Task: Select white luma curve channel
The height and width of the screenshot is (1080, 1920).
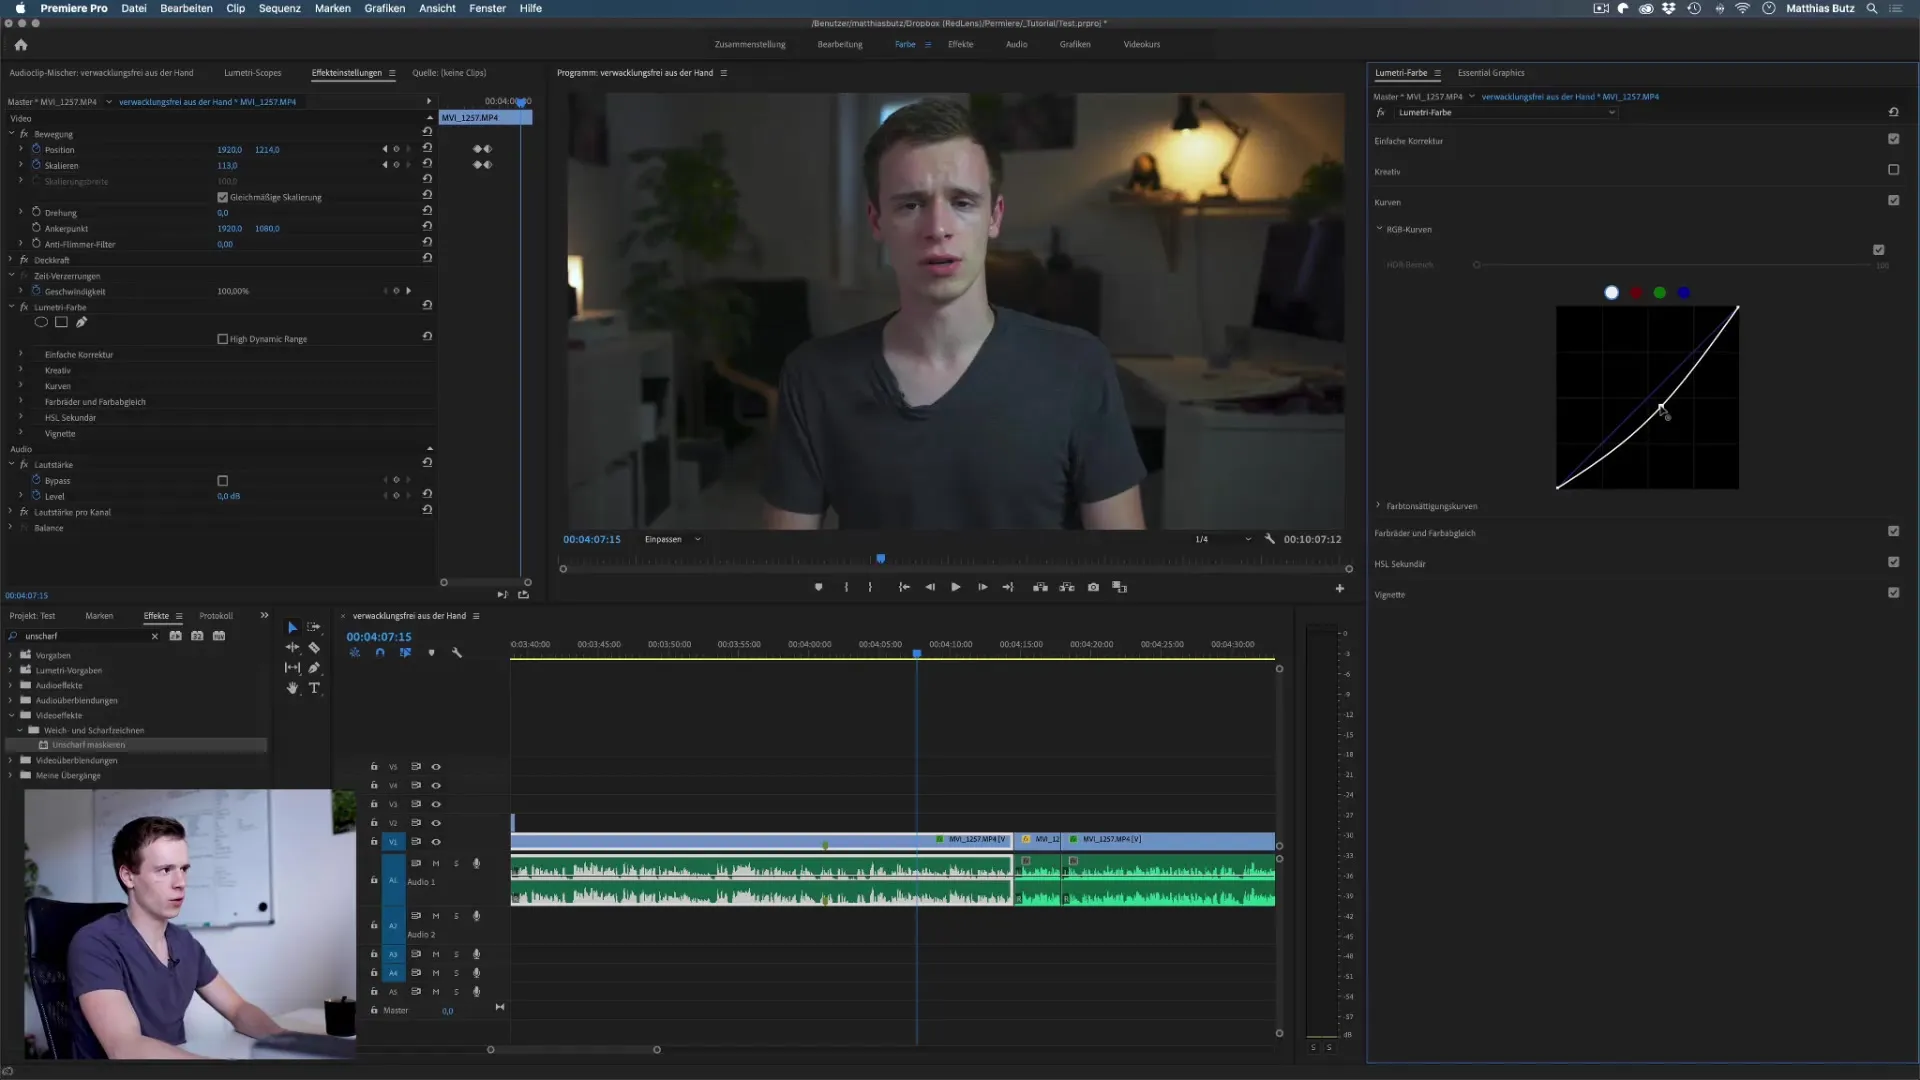Action: pyautogui.click(x=1611, y=292)
